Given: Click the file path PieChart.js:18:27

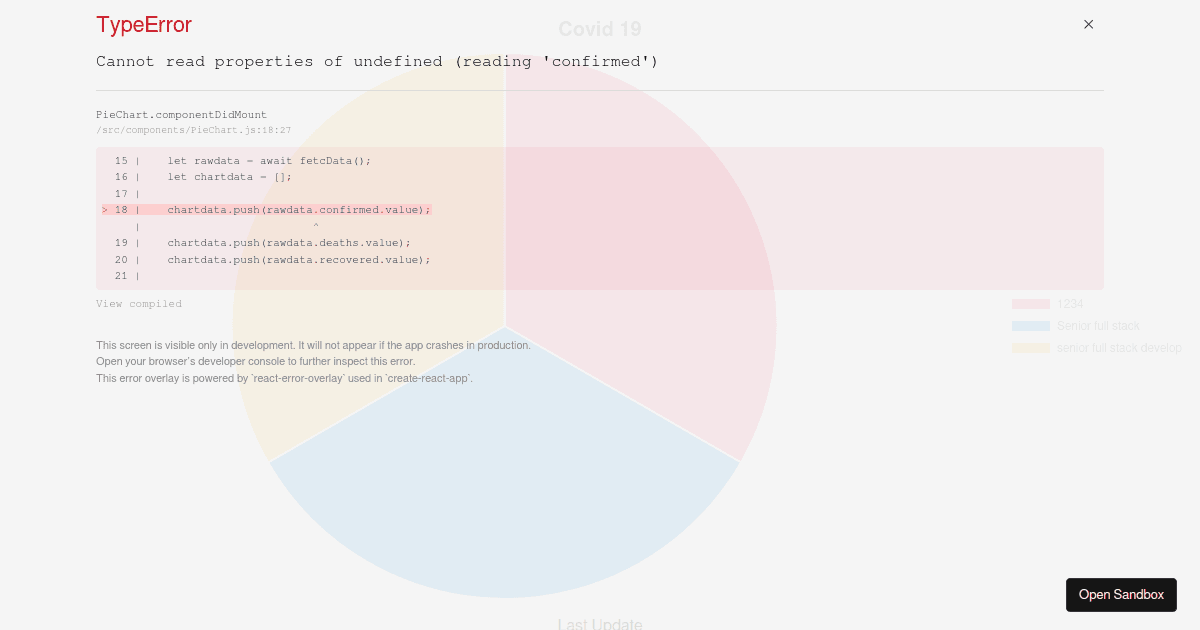Looking at the screenshot, I should pos(193,130).
